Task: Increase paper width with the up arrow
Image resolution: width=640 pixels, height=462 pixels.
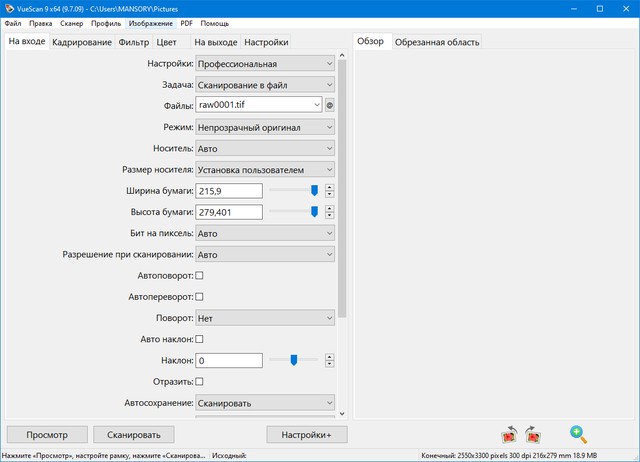Action: tap(329, 187)
